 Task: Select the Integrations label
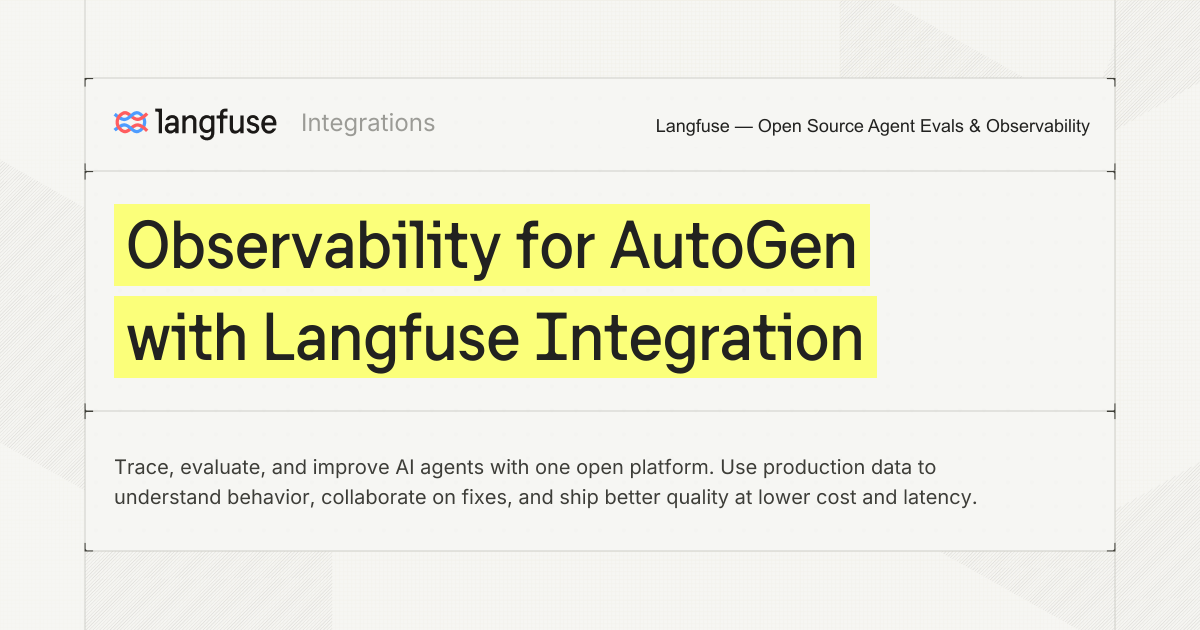pyautogui.click(x=368, y=123)
